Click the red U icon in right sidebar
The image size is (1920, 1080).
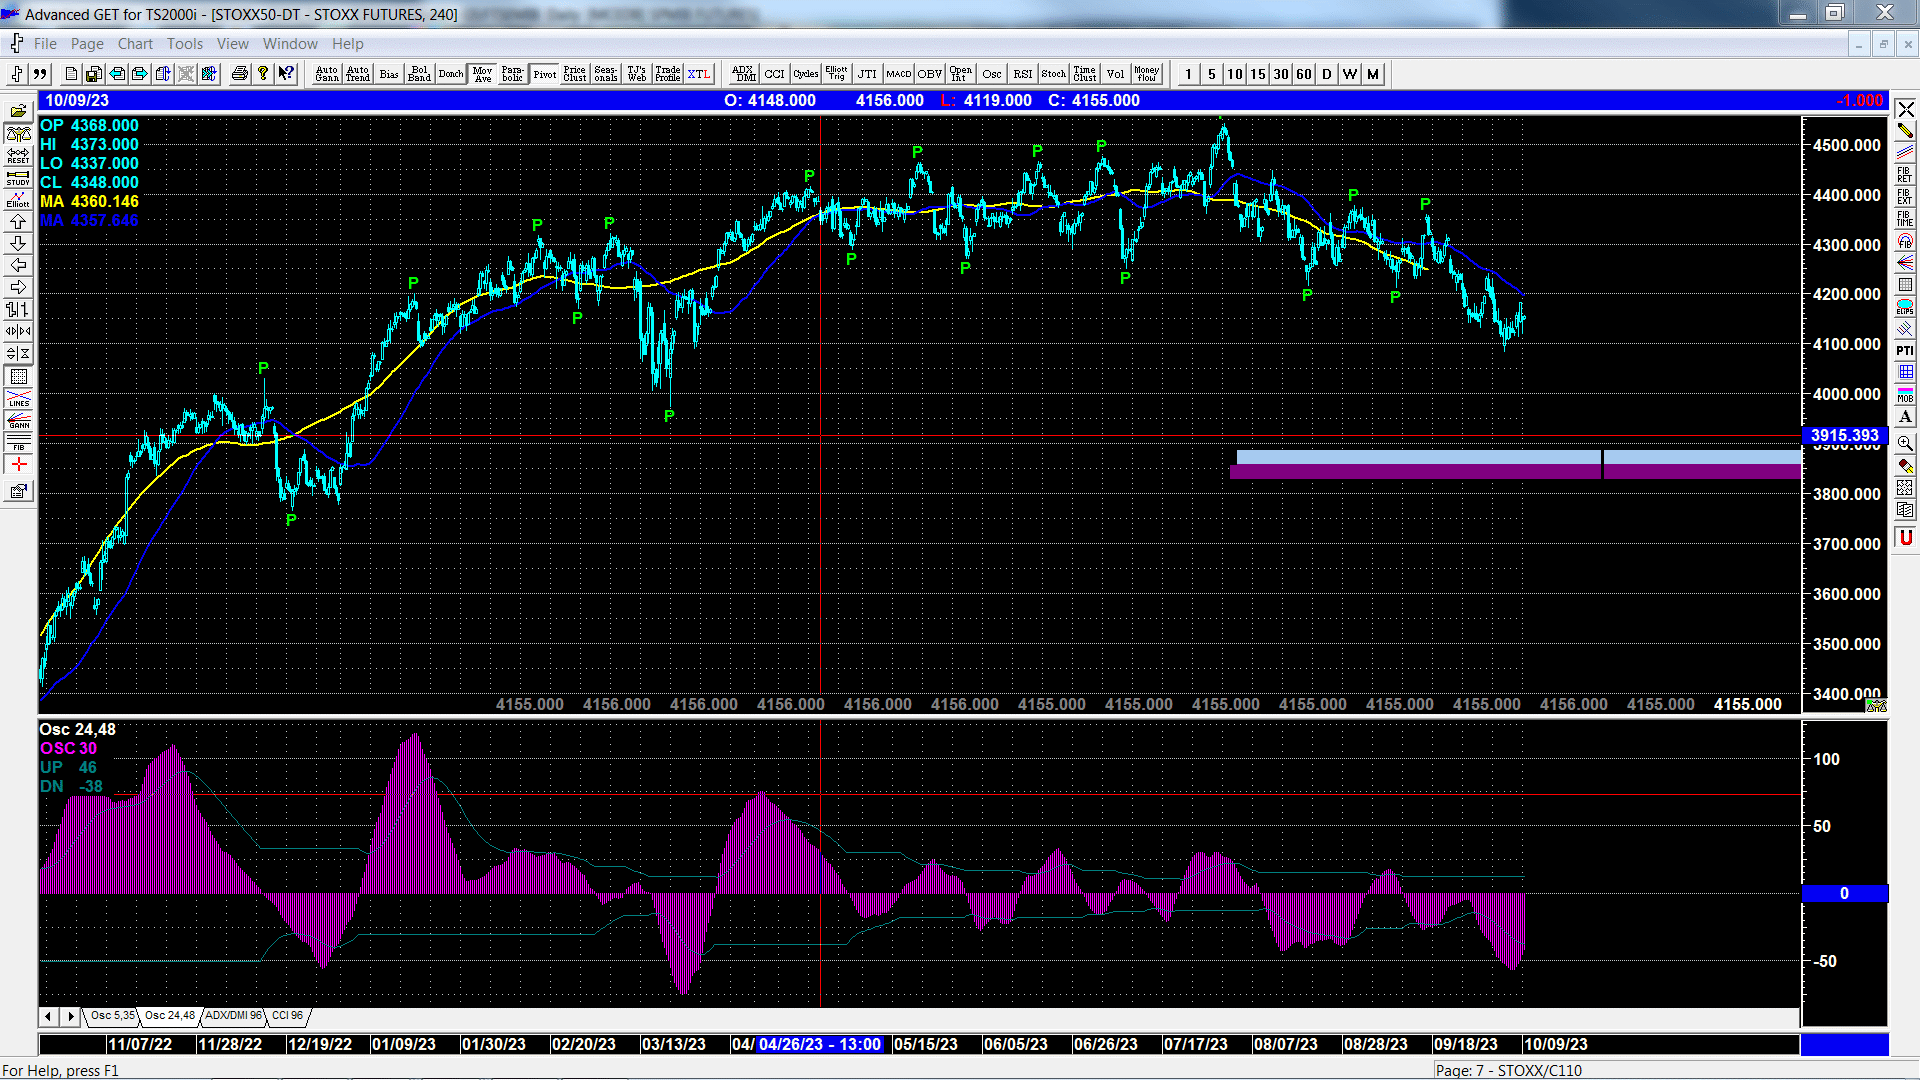(x=1905, y=538)
